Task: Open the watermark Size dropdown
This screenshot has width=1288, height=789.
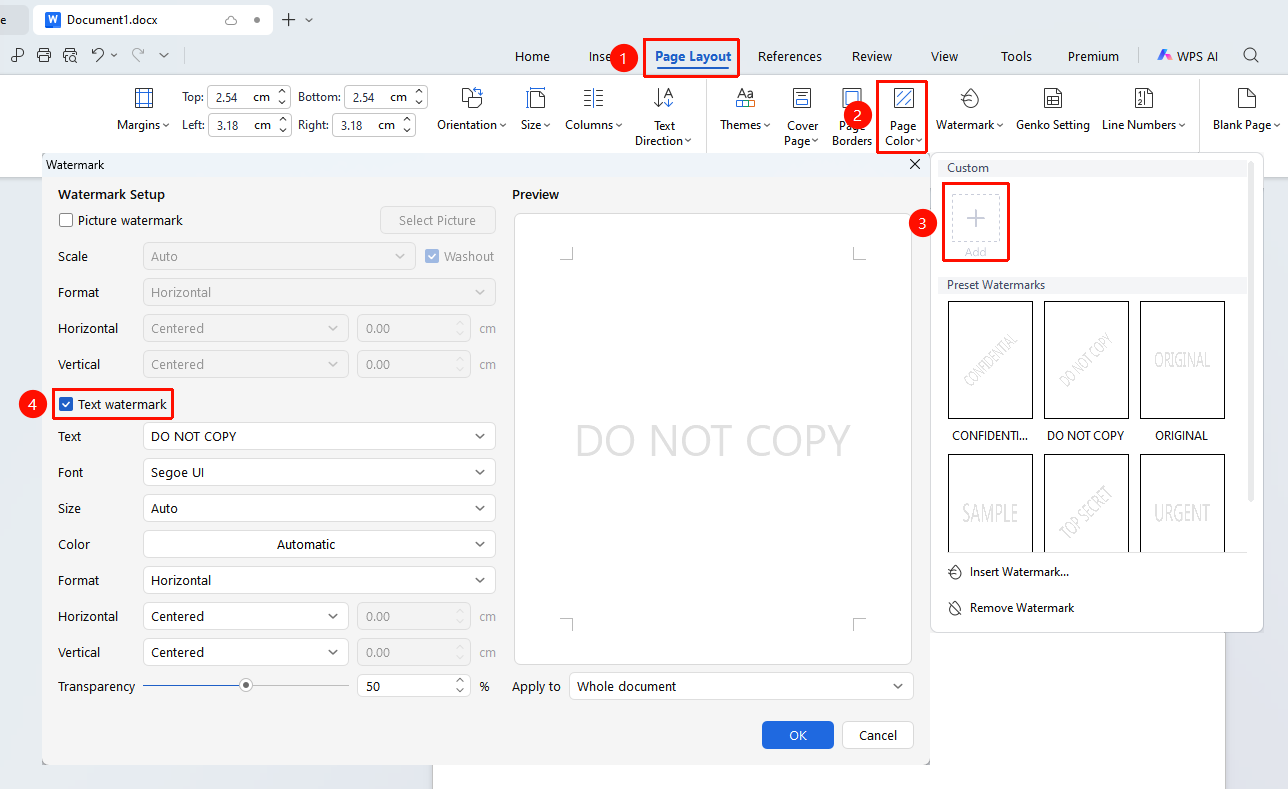Action: tap(319, 508)
